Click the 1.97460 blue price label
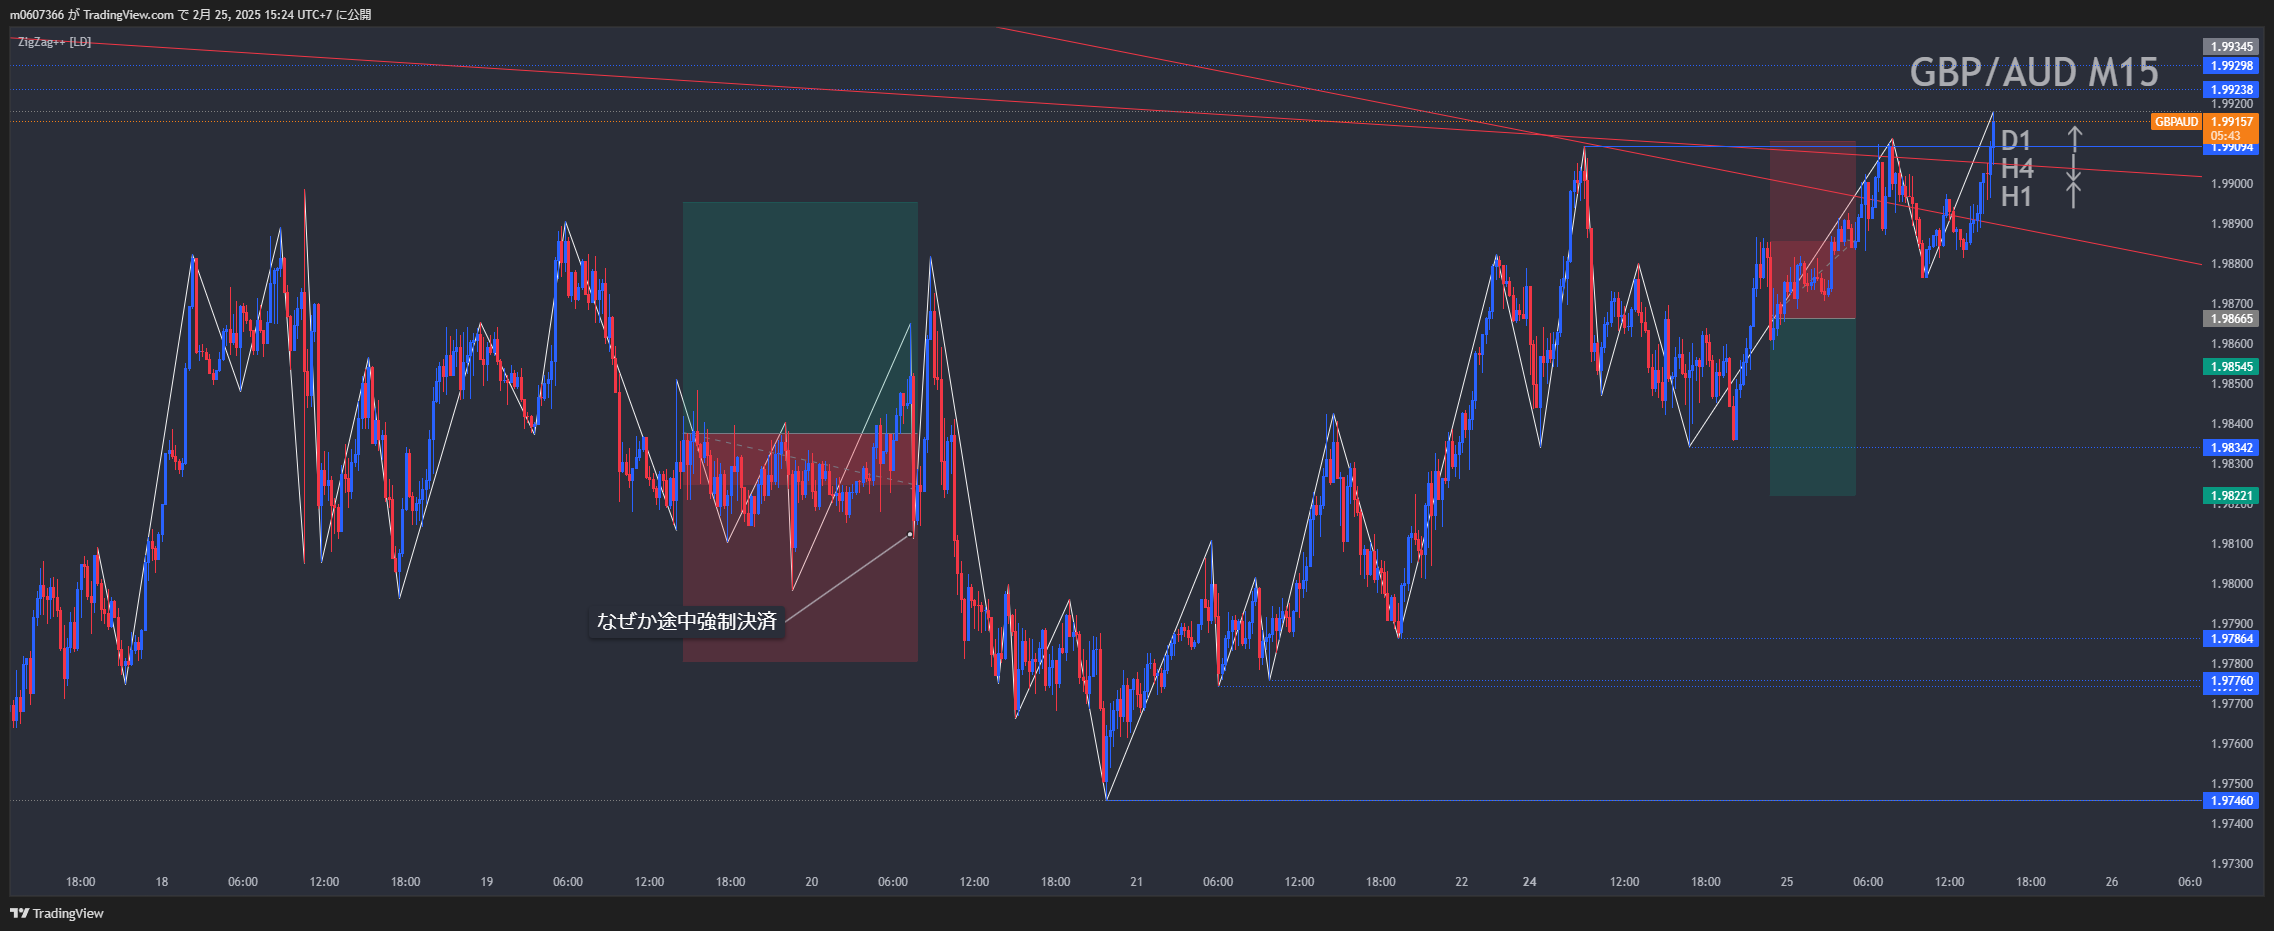 coord(2231,801)
